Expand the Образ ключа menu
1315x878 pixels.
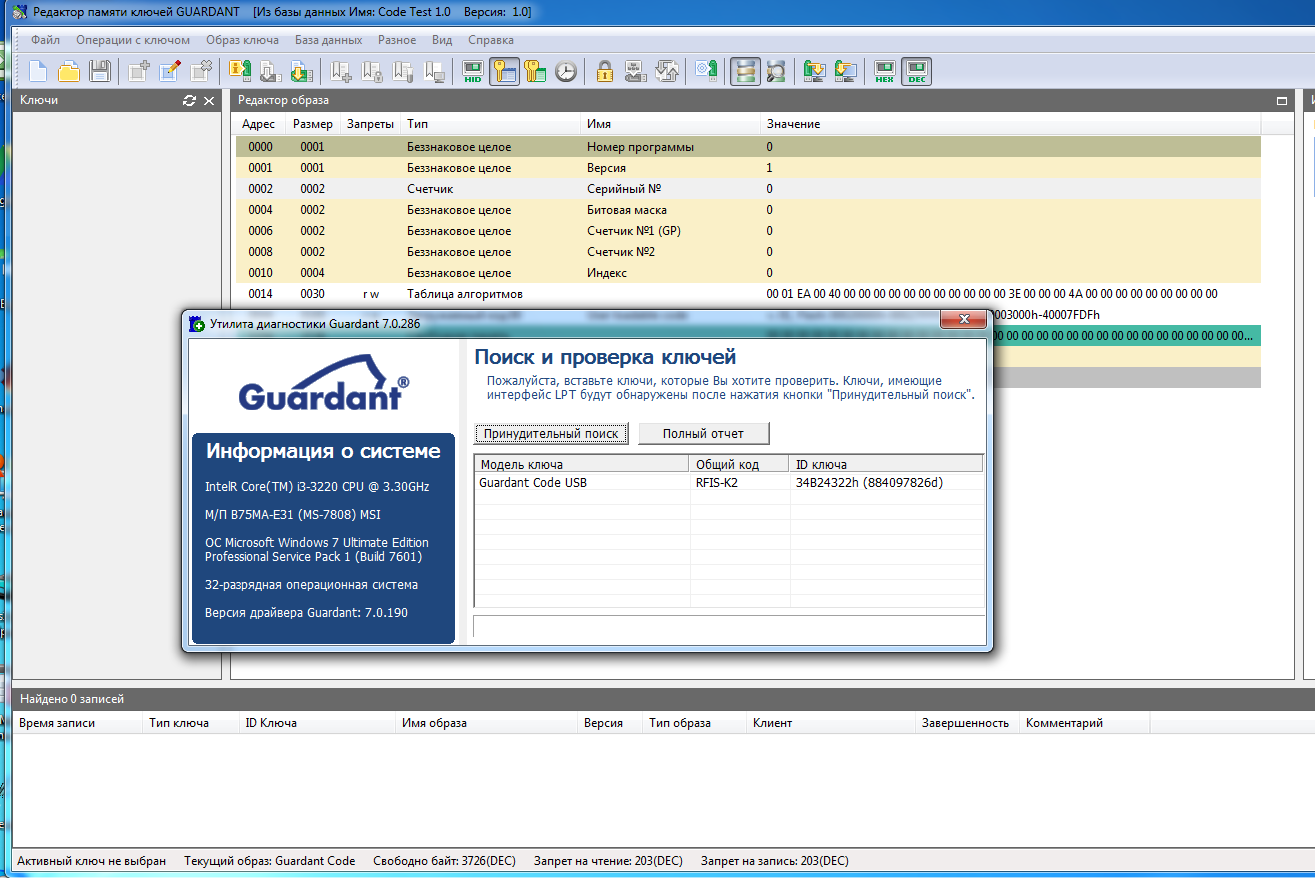pos(242,40)
